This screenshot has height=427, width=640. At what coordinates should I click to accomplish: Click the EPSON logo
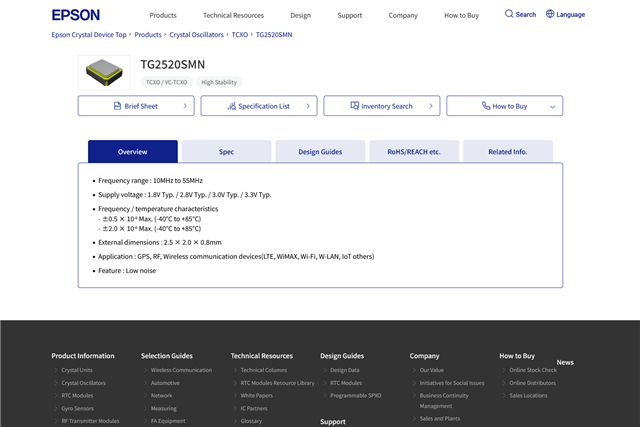(x=76, y=15)
